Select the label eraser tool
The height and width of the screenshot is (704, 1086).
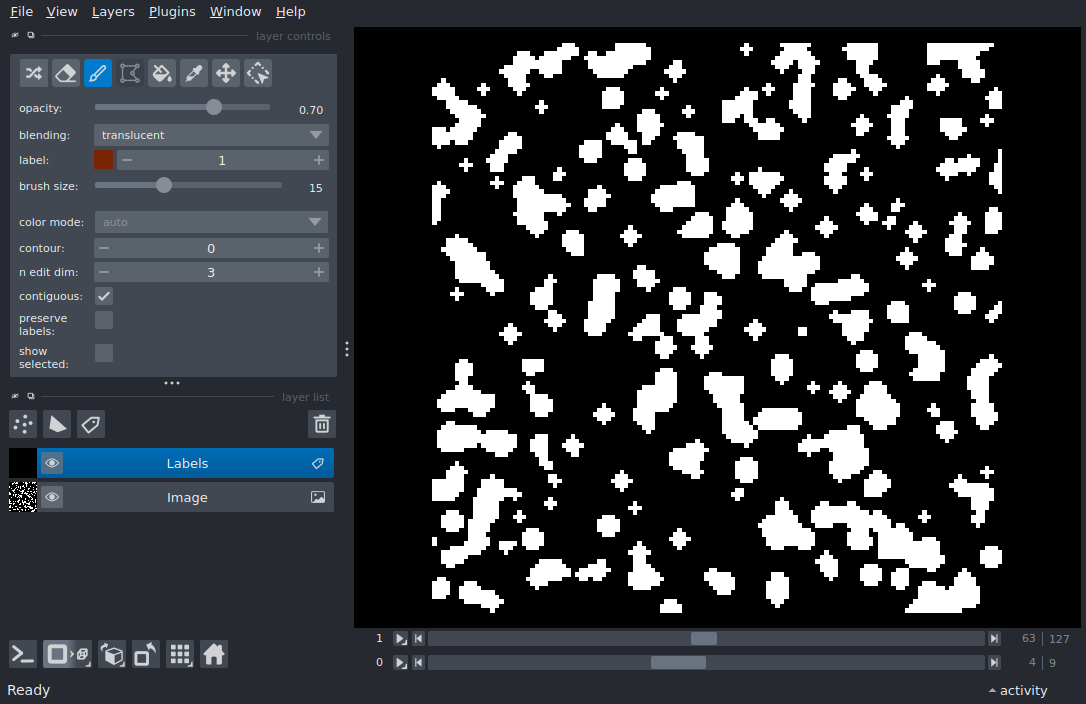point(66,73)
